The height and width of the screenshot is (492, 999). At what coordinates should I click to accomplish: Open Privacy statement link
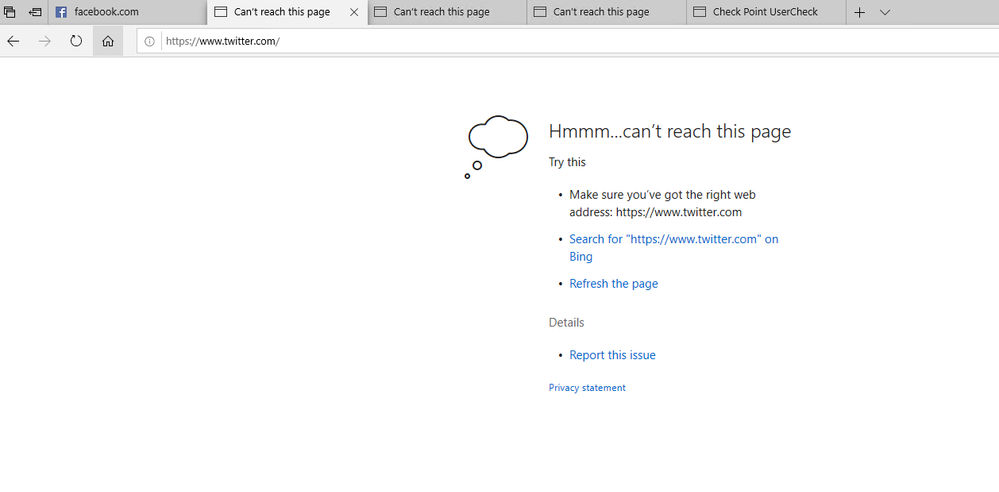coord(587,387)
